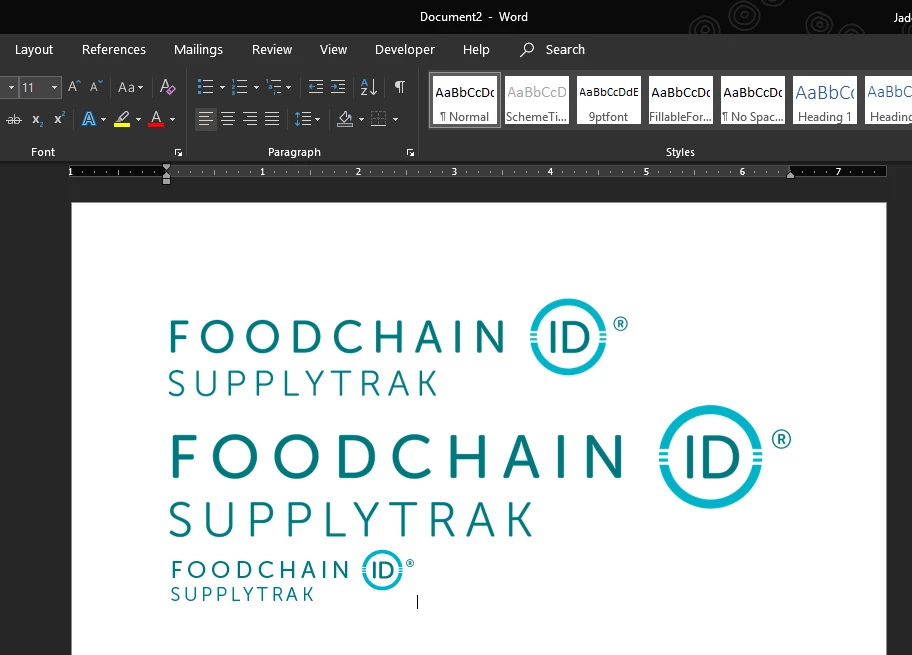This screenshot has height=655, width=912.
Task: Apply the No Spacing style
Action: (x=753, y=100)
